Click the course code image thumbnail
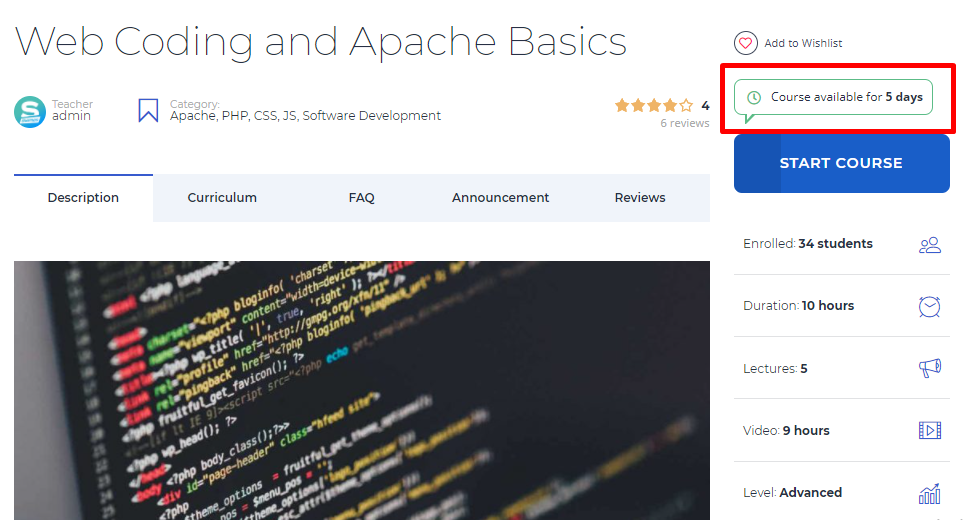The height and width of the screenshot is (520, 973). click(x=362, y=390)
